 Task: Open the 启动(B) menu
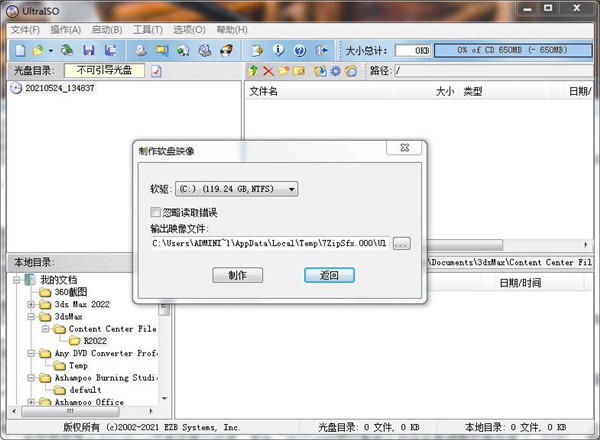pyautogui.click(x=107, y=30)
